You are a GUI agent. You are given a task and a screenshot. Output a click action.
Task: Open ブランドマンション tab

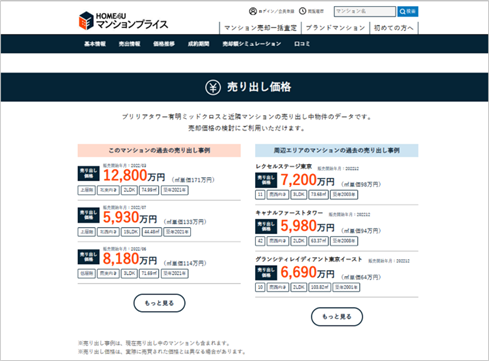click(335, 28)
